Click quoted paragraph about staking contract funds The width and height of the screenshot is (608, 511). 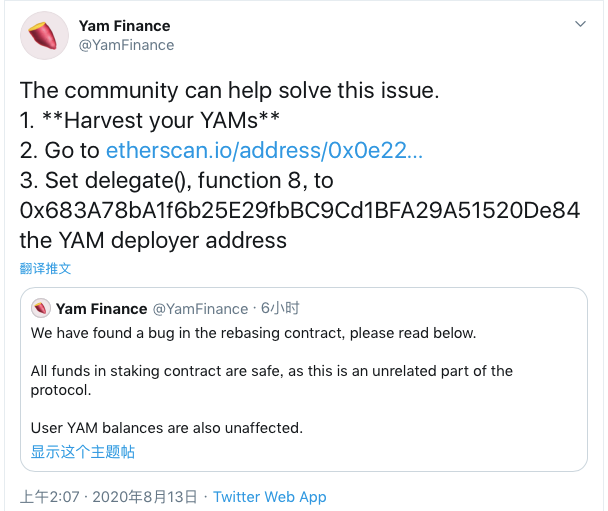click(271, 380)
